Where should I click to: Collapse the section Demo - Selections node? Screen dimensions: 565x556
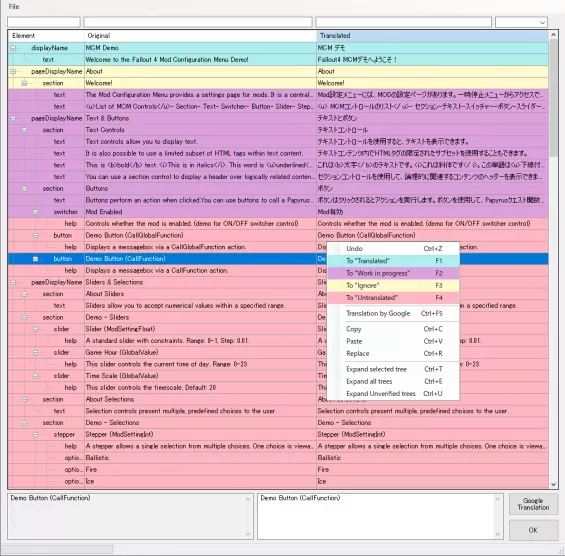(x=24, y=423)
